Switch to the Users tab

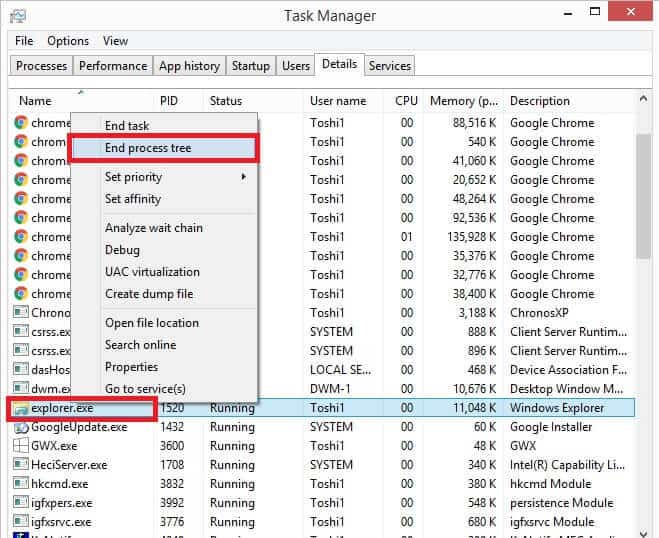[x=296, y=66]
